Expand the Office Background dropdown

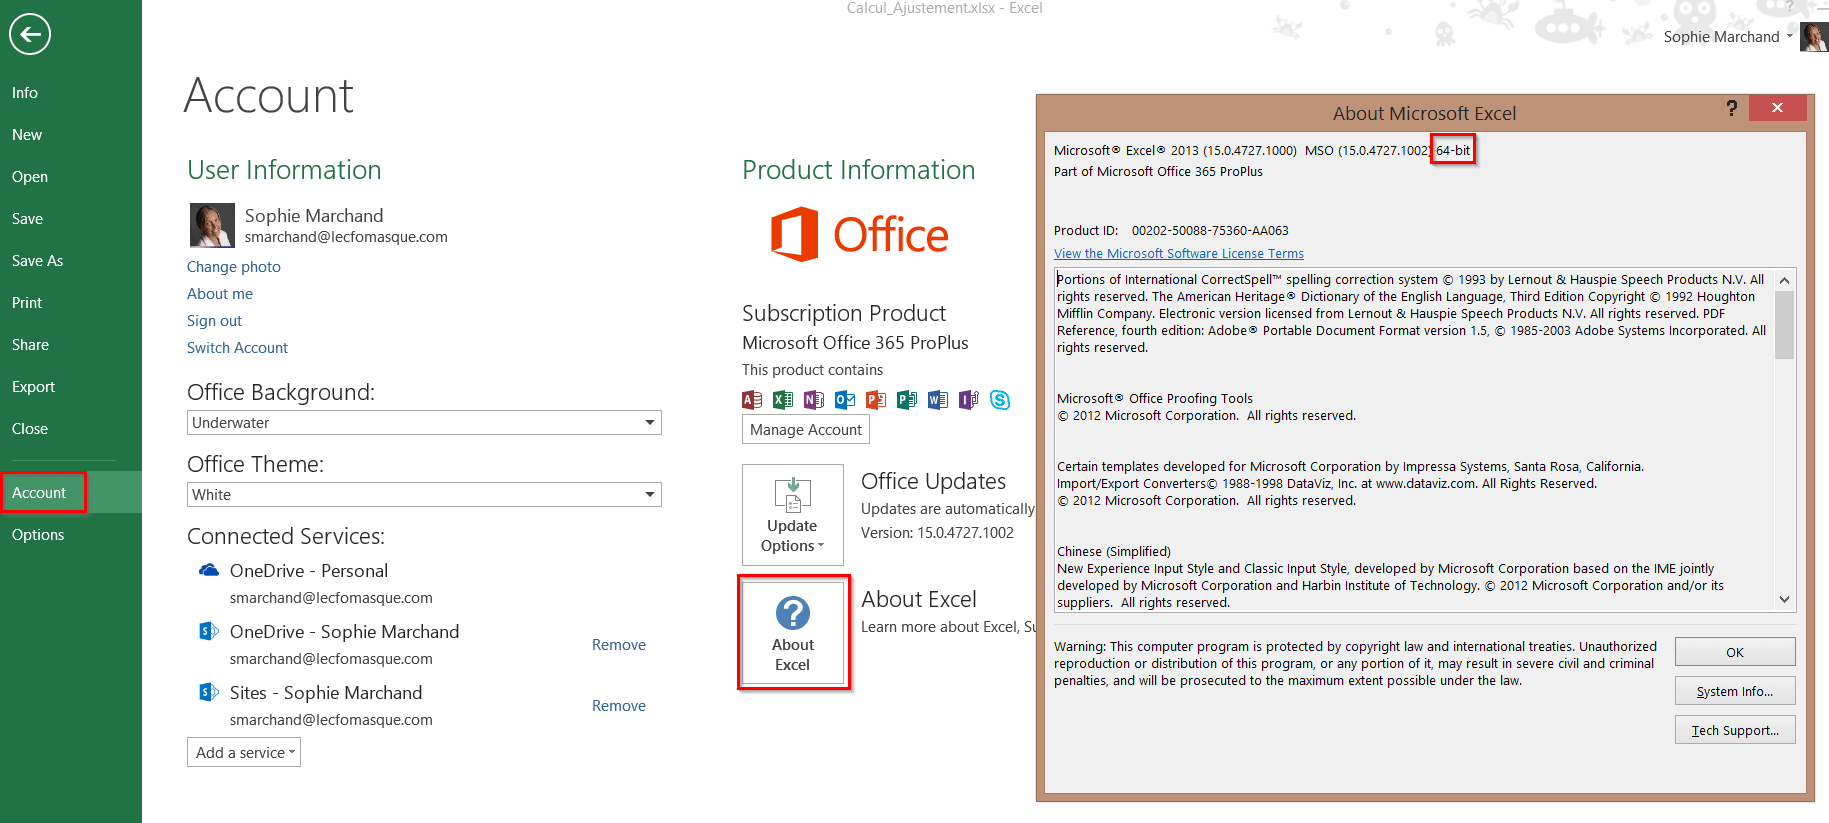pyautogui.click(x=650, y=423)
